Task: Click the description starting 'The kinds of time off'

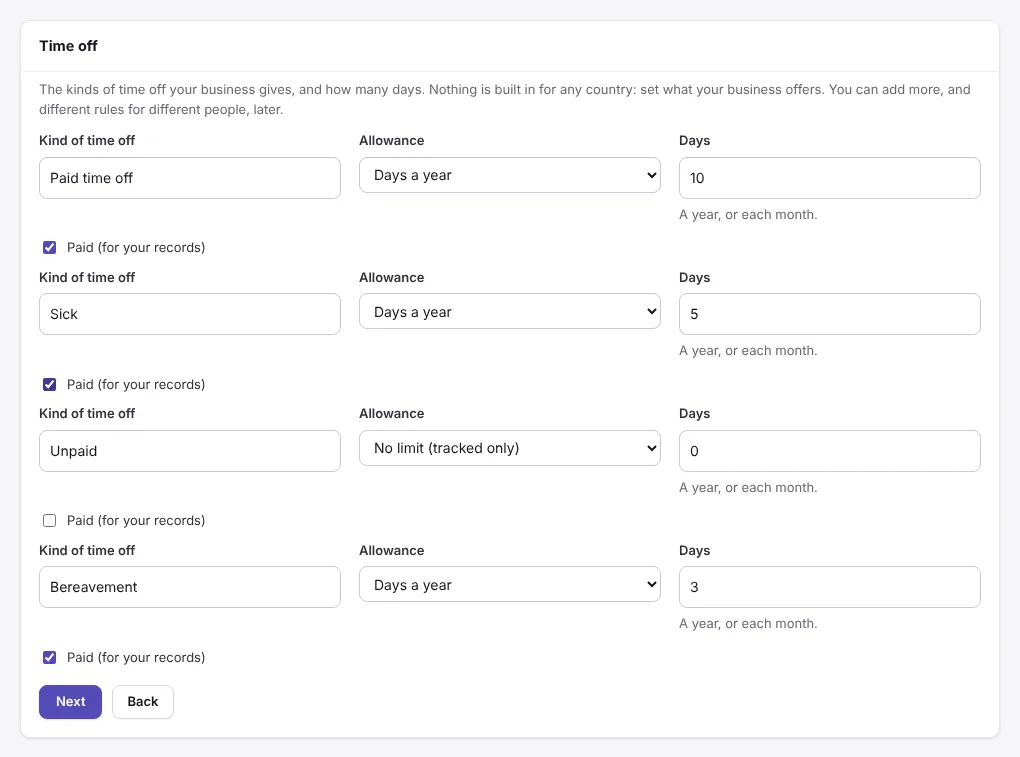Action: coord(505,100)
